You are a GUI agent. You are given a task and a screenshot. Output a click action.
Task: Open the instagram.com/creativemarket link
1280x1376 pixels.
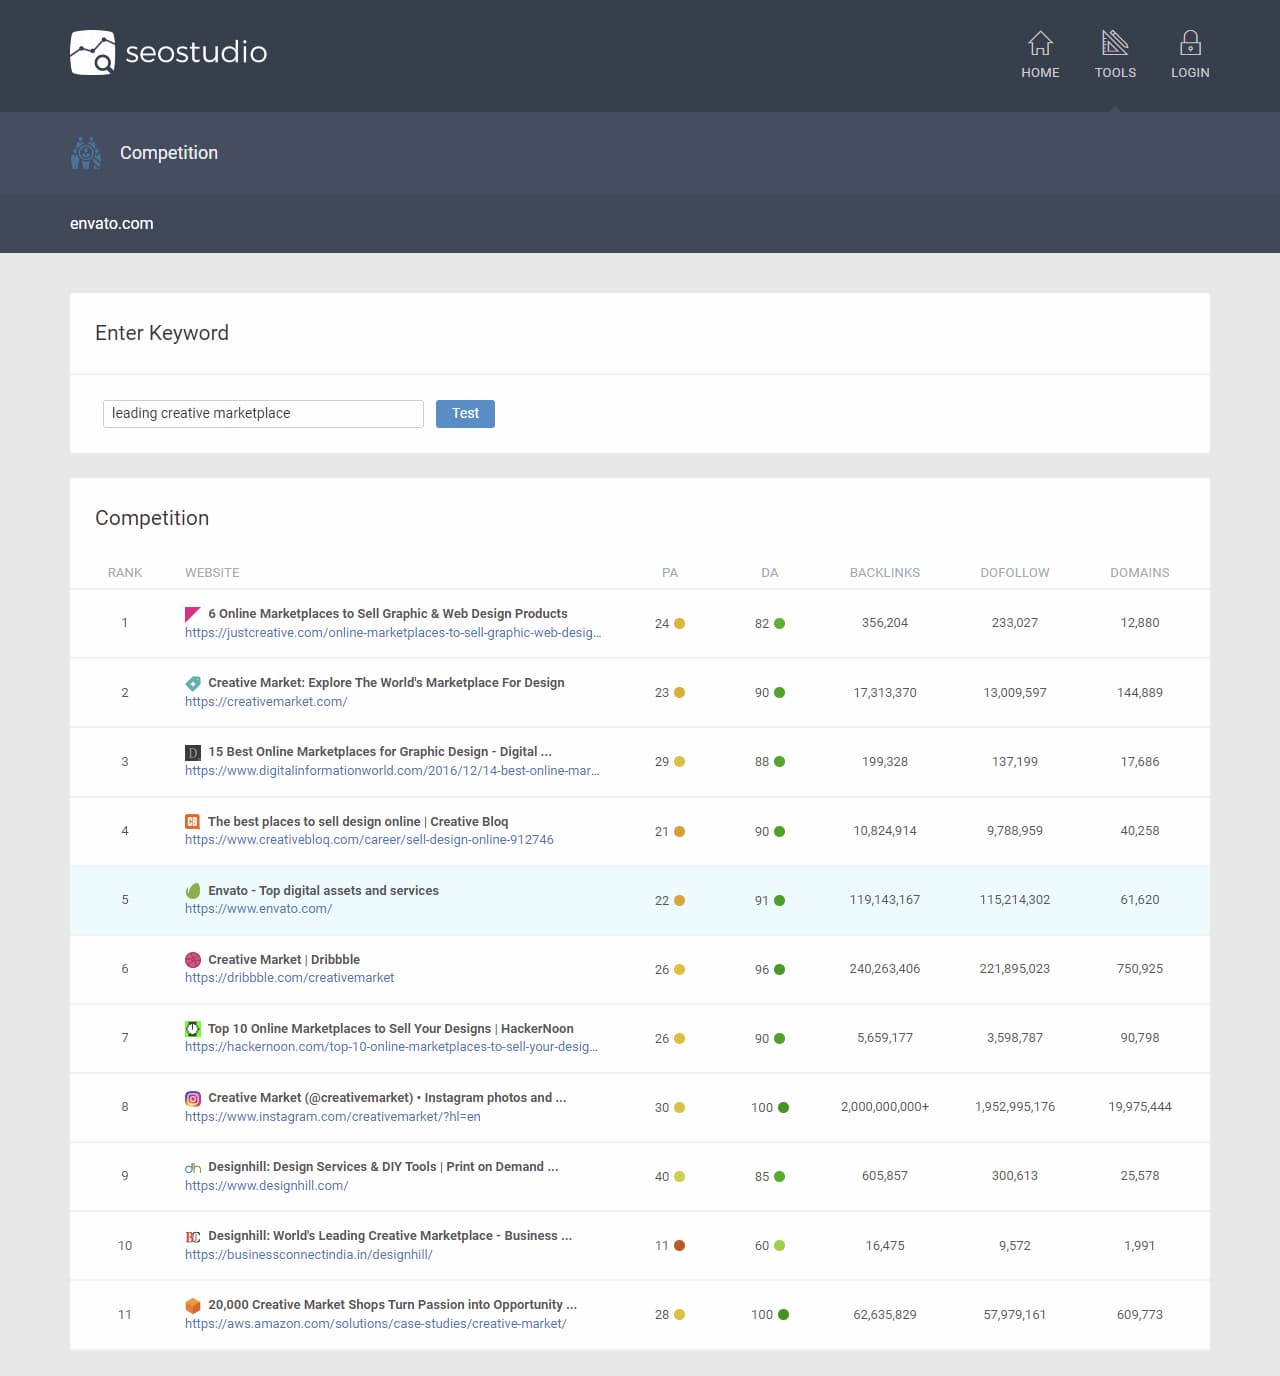pos(332,1117)
